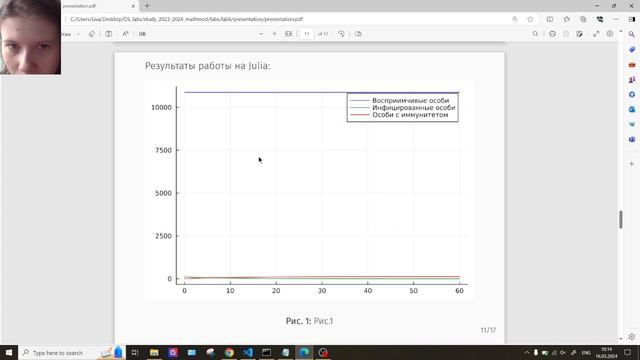Open sidebar Games icon
Image resolution: width=640 pixels, height=360 pixels.
pyautogui.click(x=632, y=80)
